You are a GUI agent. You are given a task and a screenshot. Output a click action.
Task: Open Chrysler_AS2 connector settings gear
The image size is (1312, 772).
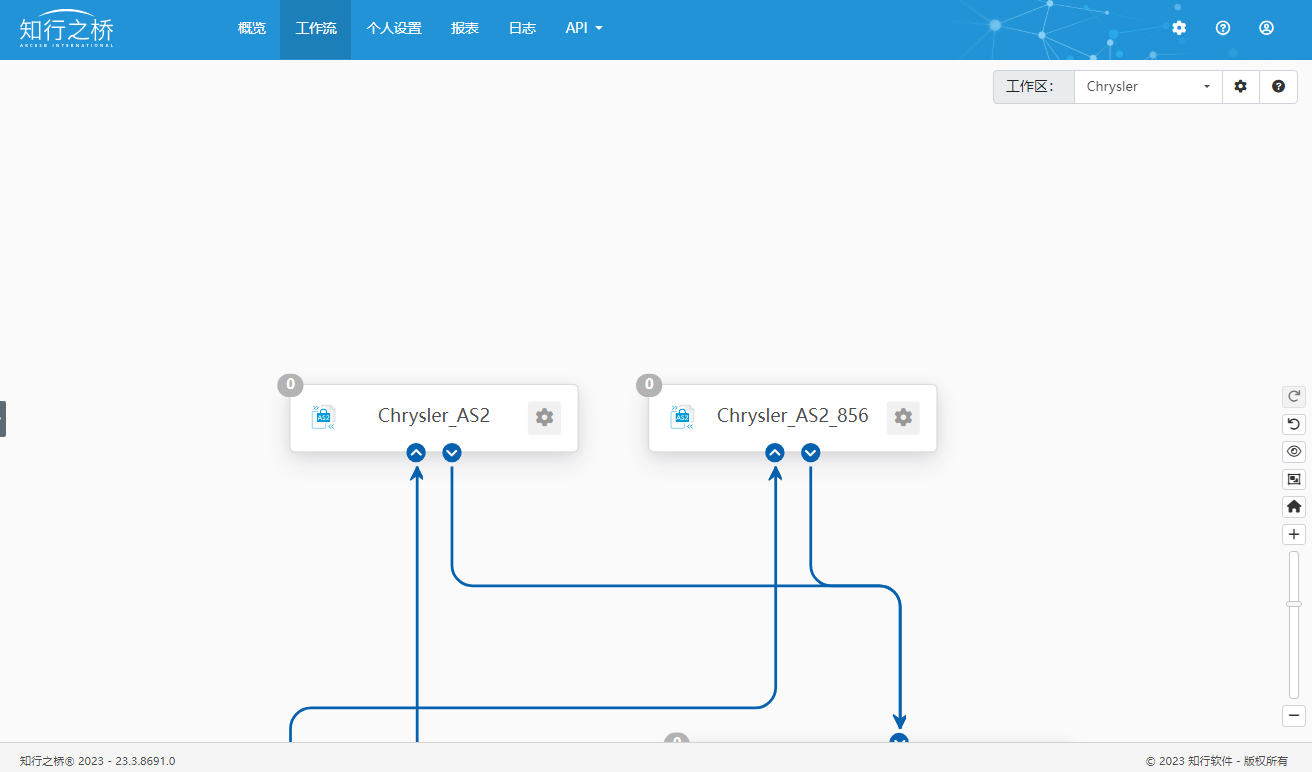pos(544,418)
